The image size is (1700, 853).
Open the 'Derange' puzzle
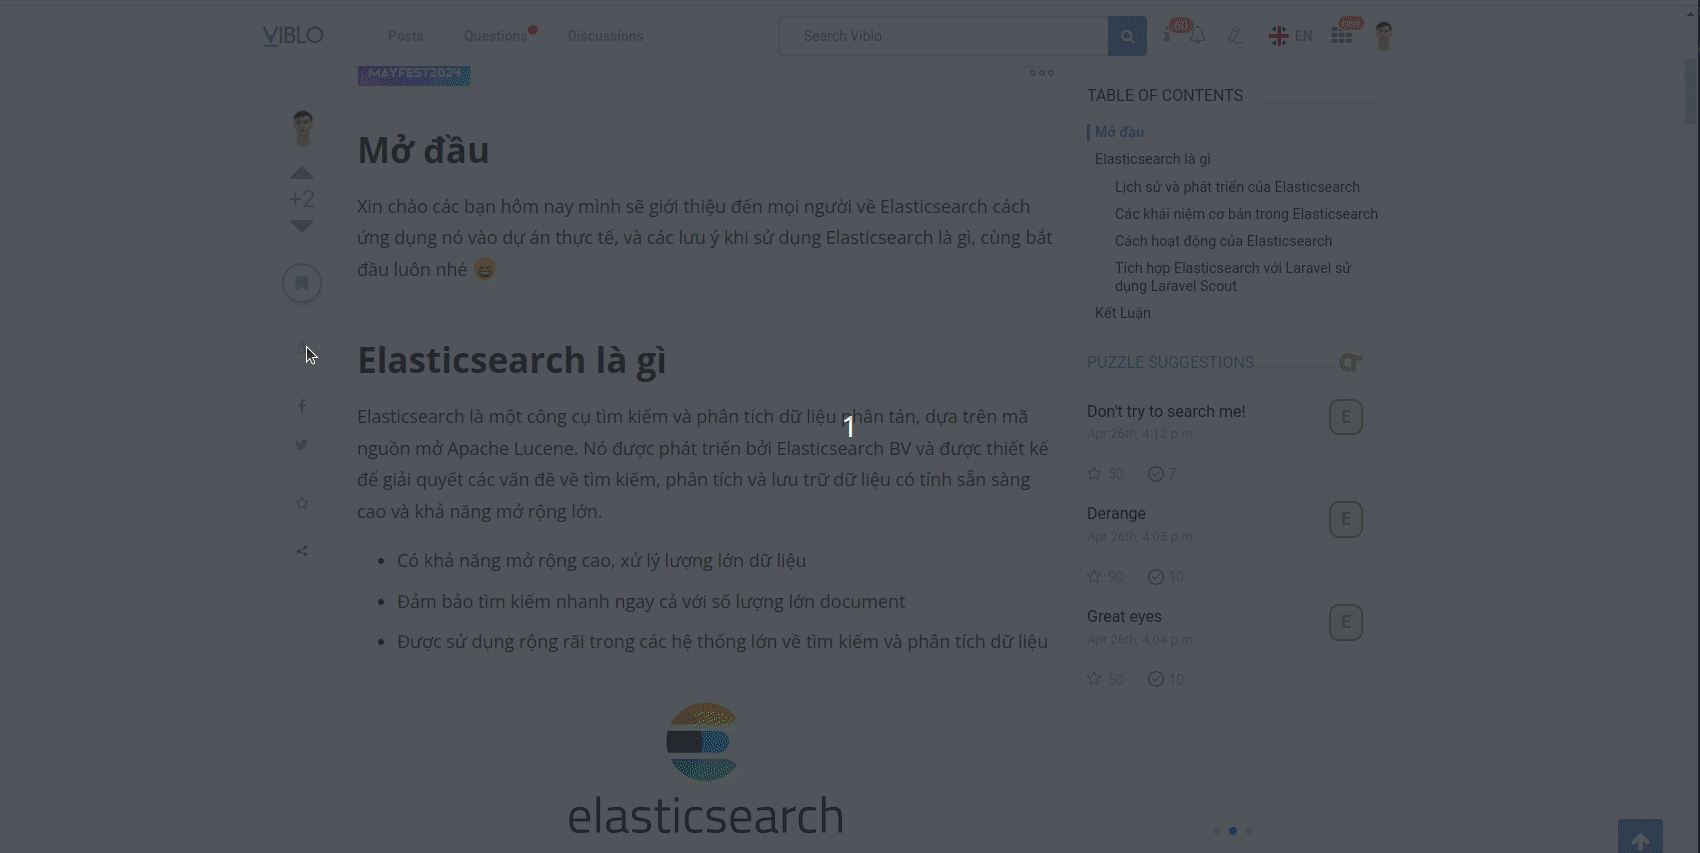click(x=1116, y=514)
